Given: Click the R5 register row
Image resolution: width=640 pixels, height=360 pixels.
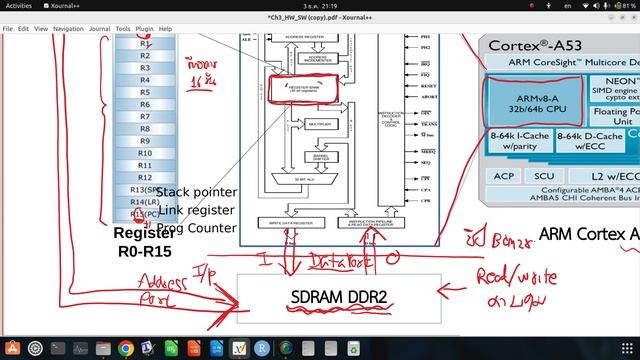Looking at the screenshot, I should 145,92.
